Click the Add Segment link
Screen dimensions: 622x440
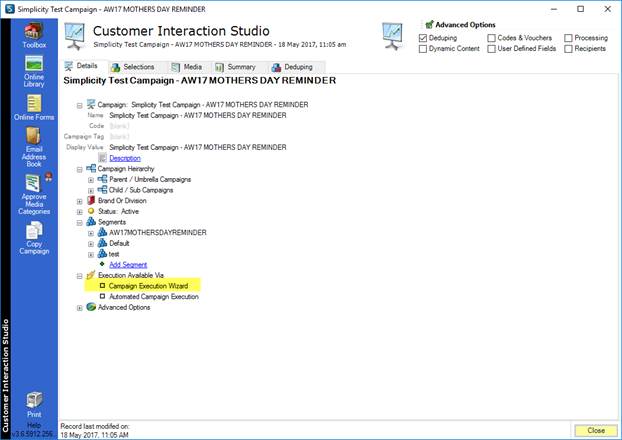coord(128,265)
